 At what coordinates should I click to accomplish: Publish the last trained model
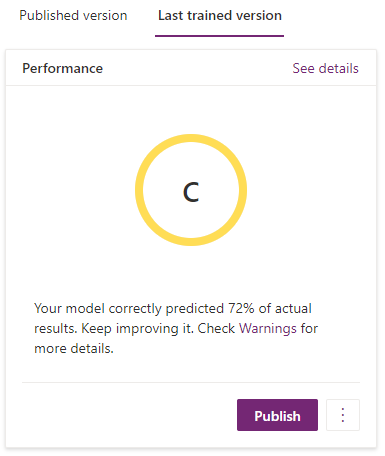(277, 415)
